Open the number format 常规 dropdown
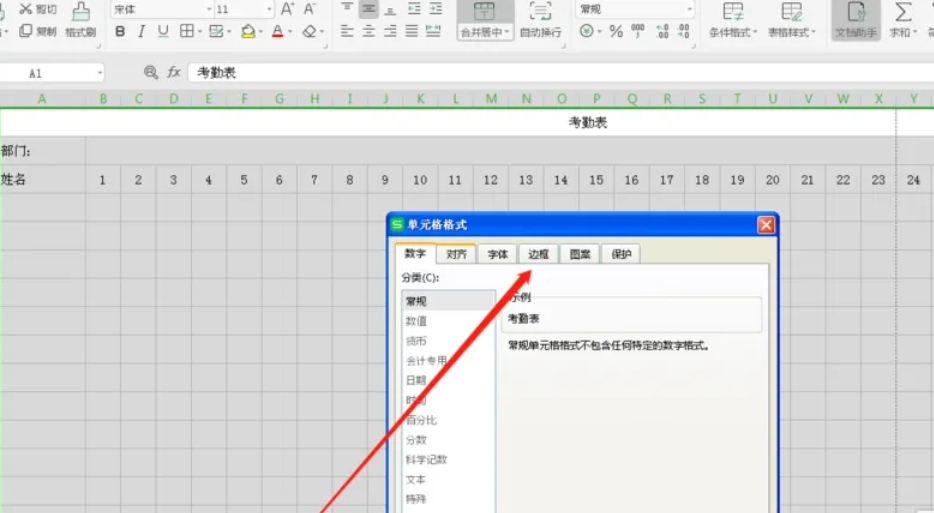 point(688,9)
